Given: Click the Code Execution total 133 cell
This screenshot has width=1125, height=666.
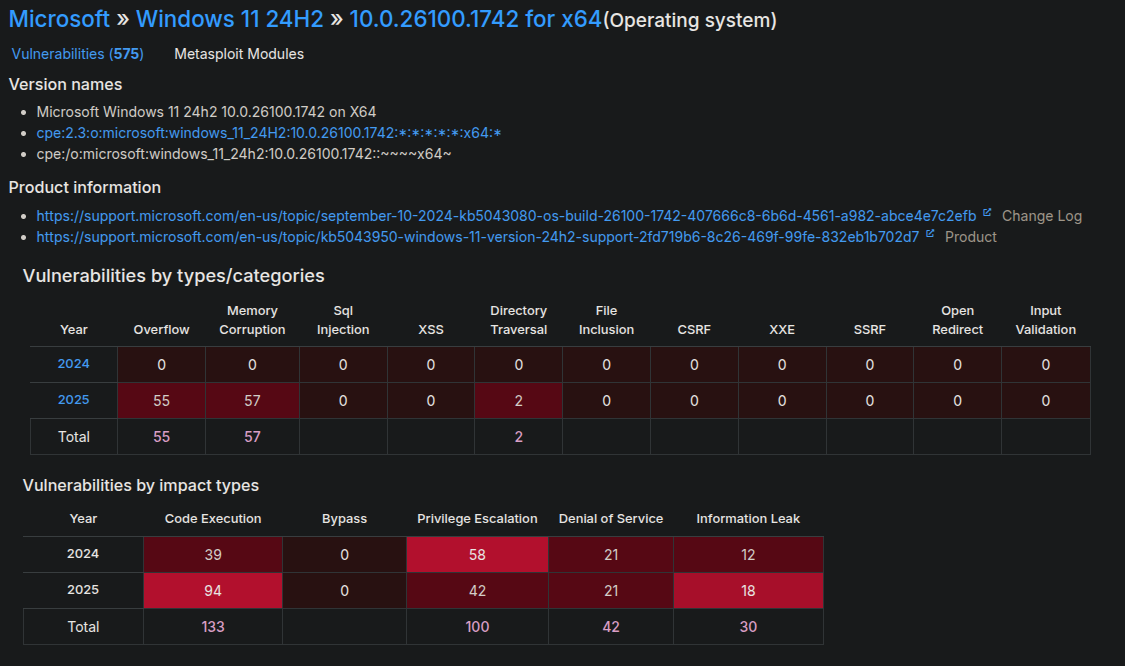Looking at the screenshot, I should tap(212, 626).
